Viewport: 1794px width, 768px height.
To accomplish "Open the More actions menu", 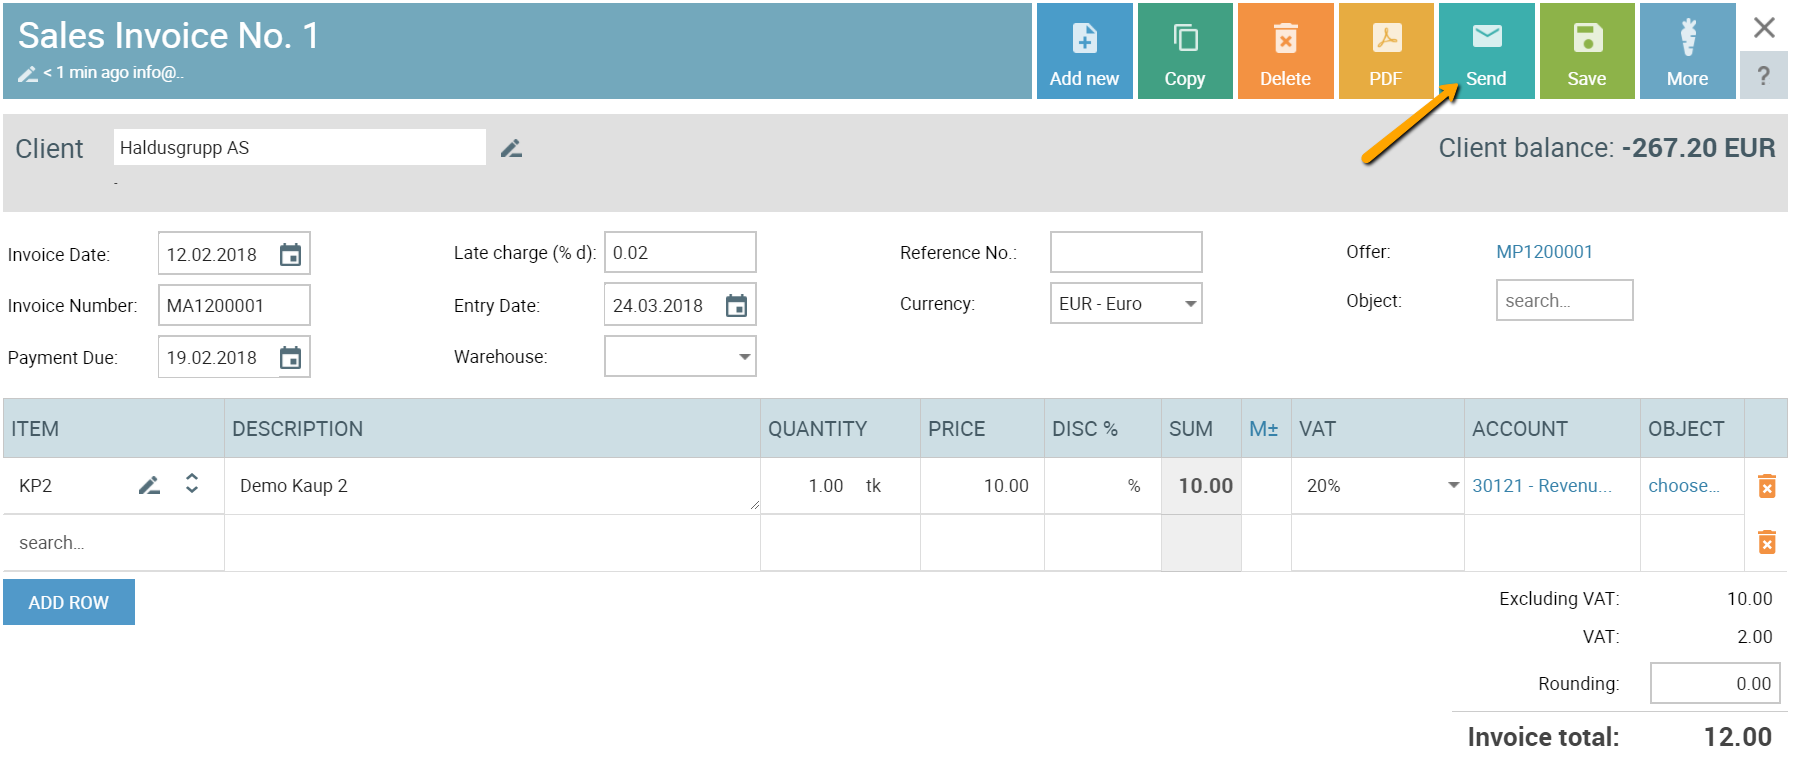I will click(x=1687, y=51).
